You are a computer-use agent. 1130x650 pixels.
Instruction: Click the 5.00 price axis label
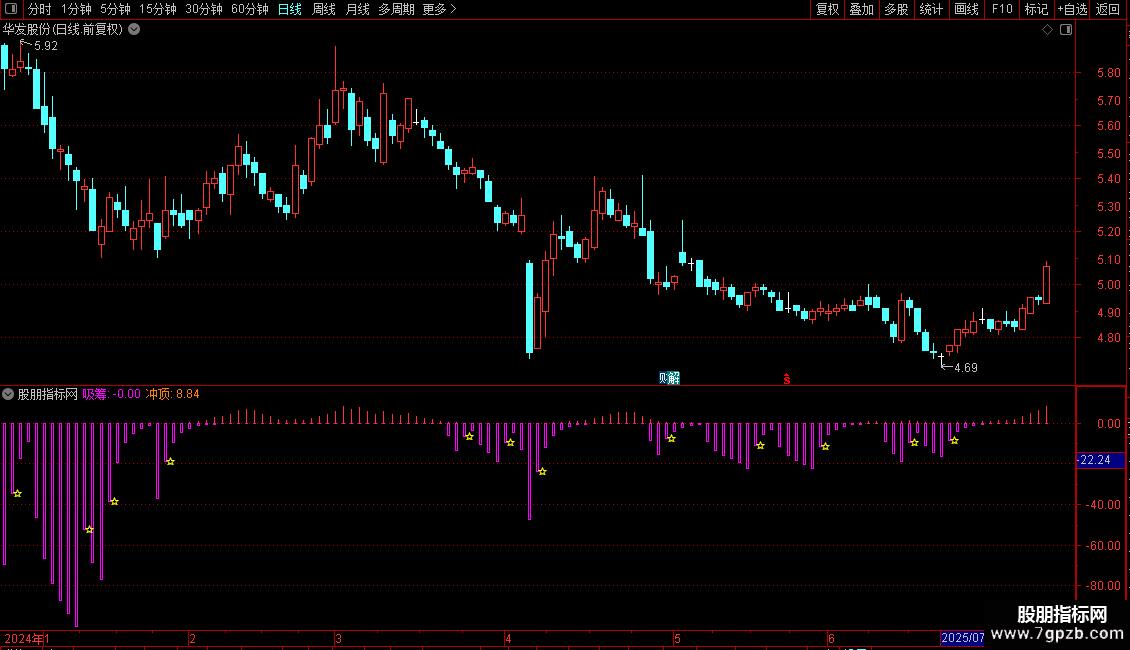click(x=1109, y=285)
